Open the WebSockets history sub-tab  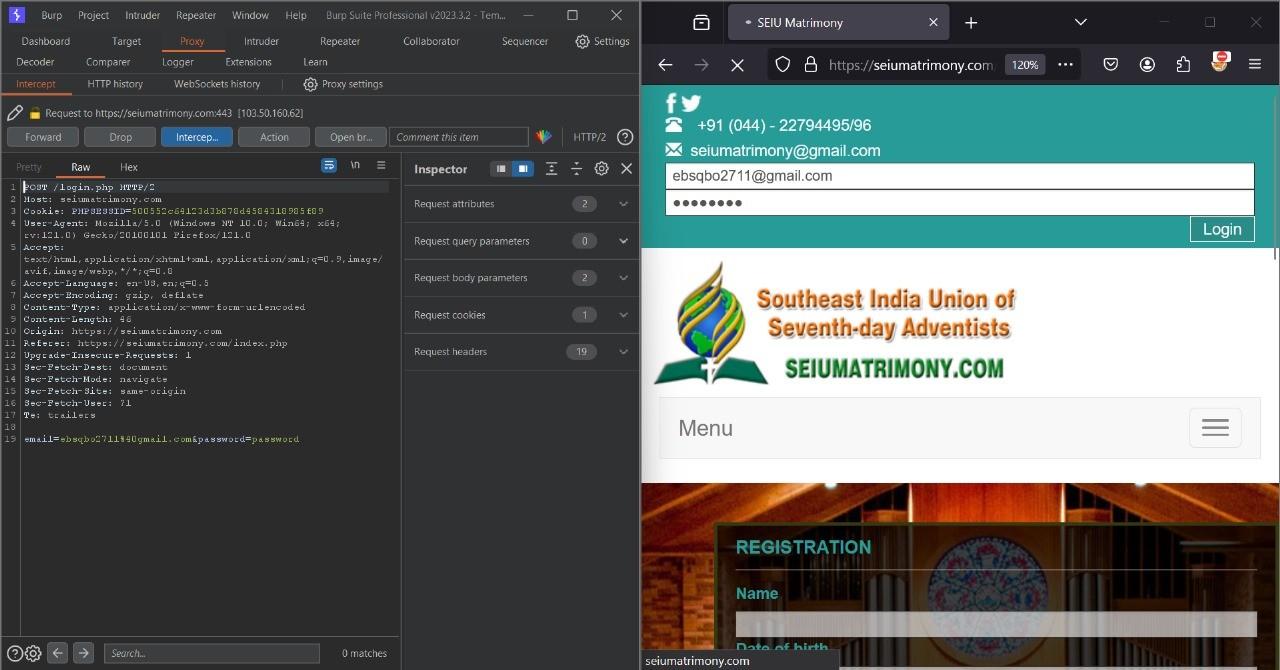click(x=217, y=84)
